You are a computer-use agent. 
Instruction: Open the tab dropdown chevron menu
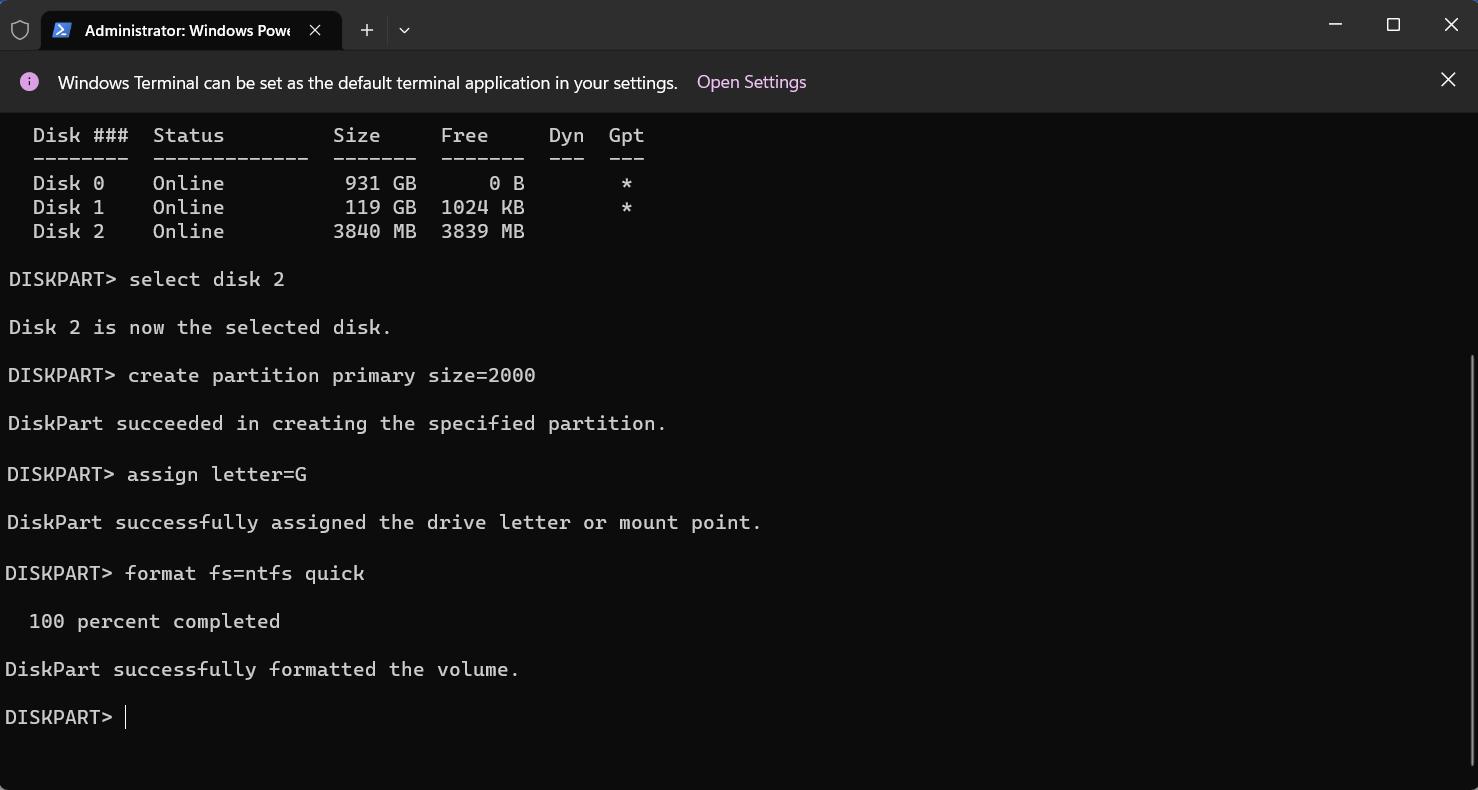tap(404, 31)
